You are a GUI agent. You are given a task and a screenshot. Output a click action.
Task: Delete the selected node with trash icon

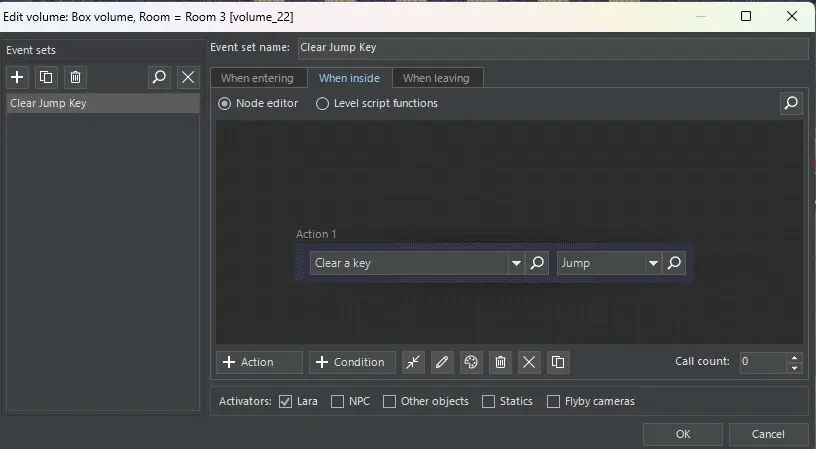(x=500, y=362)
